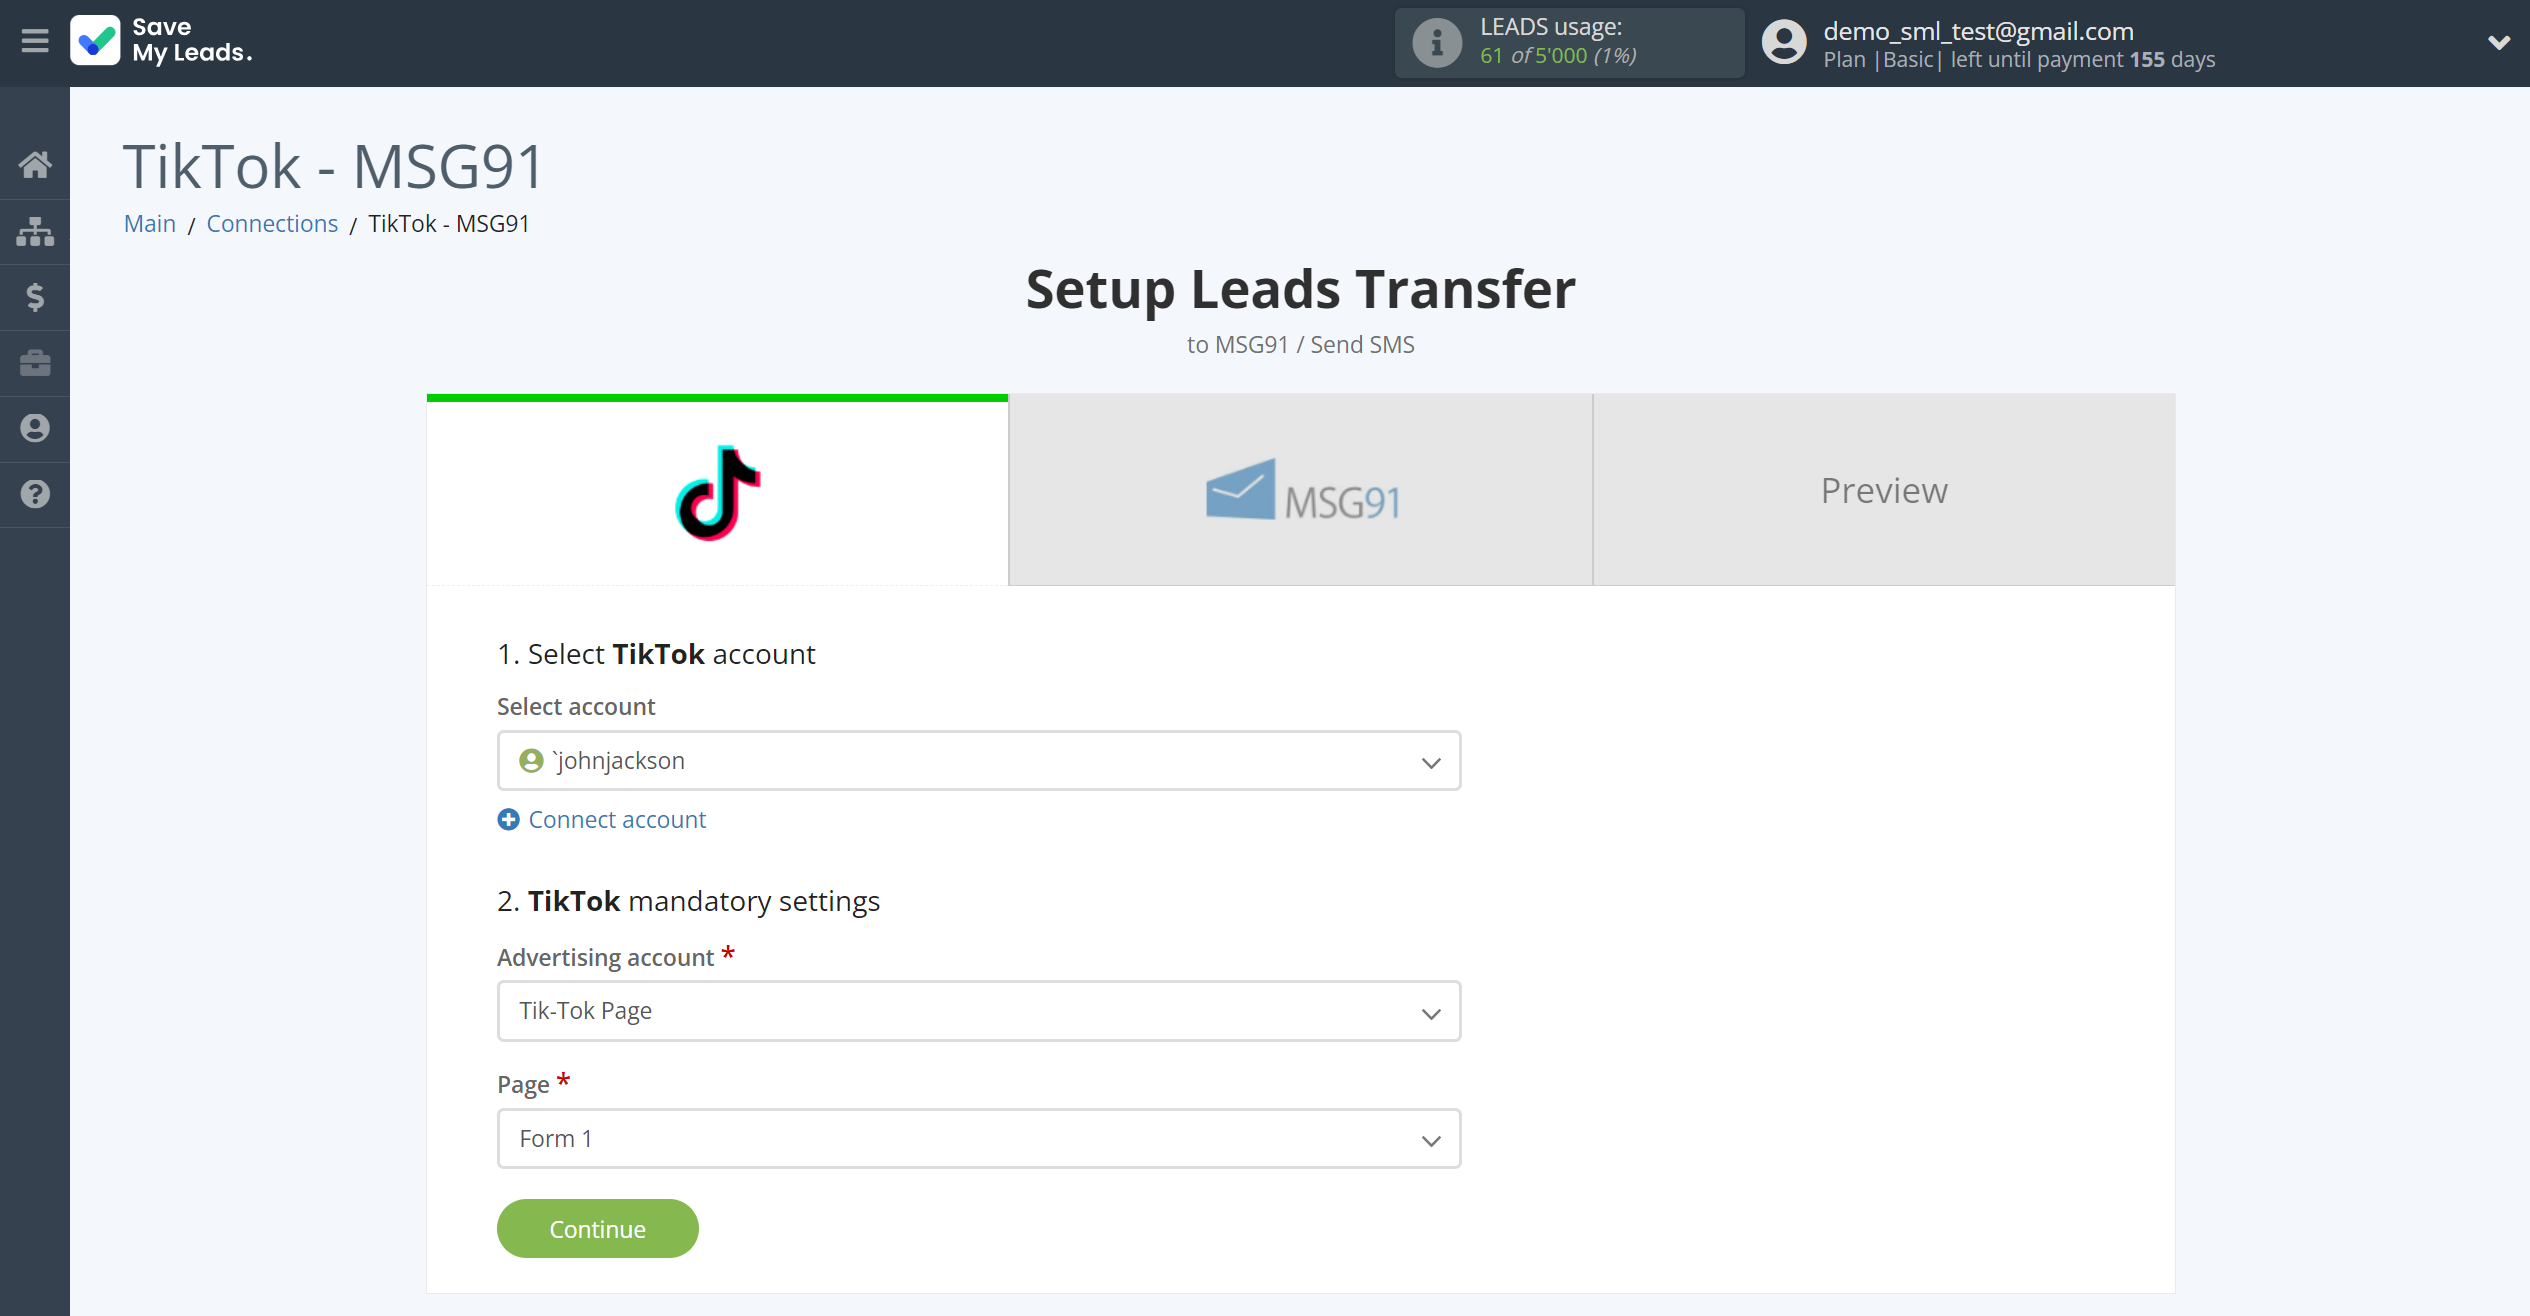This screenshot has width=2530, height=1316.
Task: Click the Preview tab label
Action: (x=1884, y=489)
